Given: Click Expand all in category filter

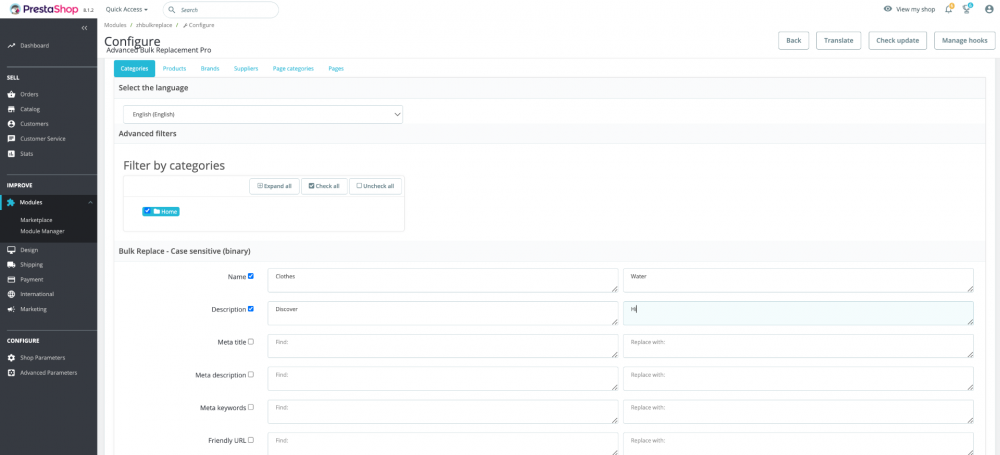Looking at the screenshot, I should tap(274, 186).
